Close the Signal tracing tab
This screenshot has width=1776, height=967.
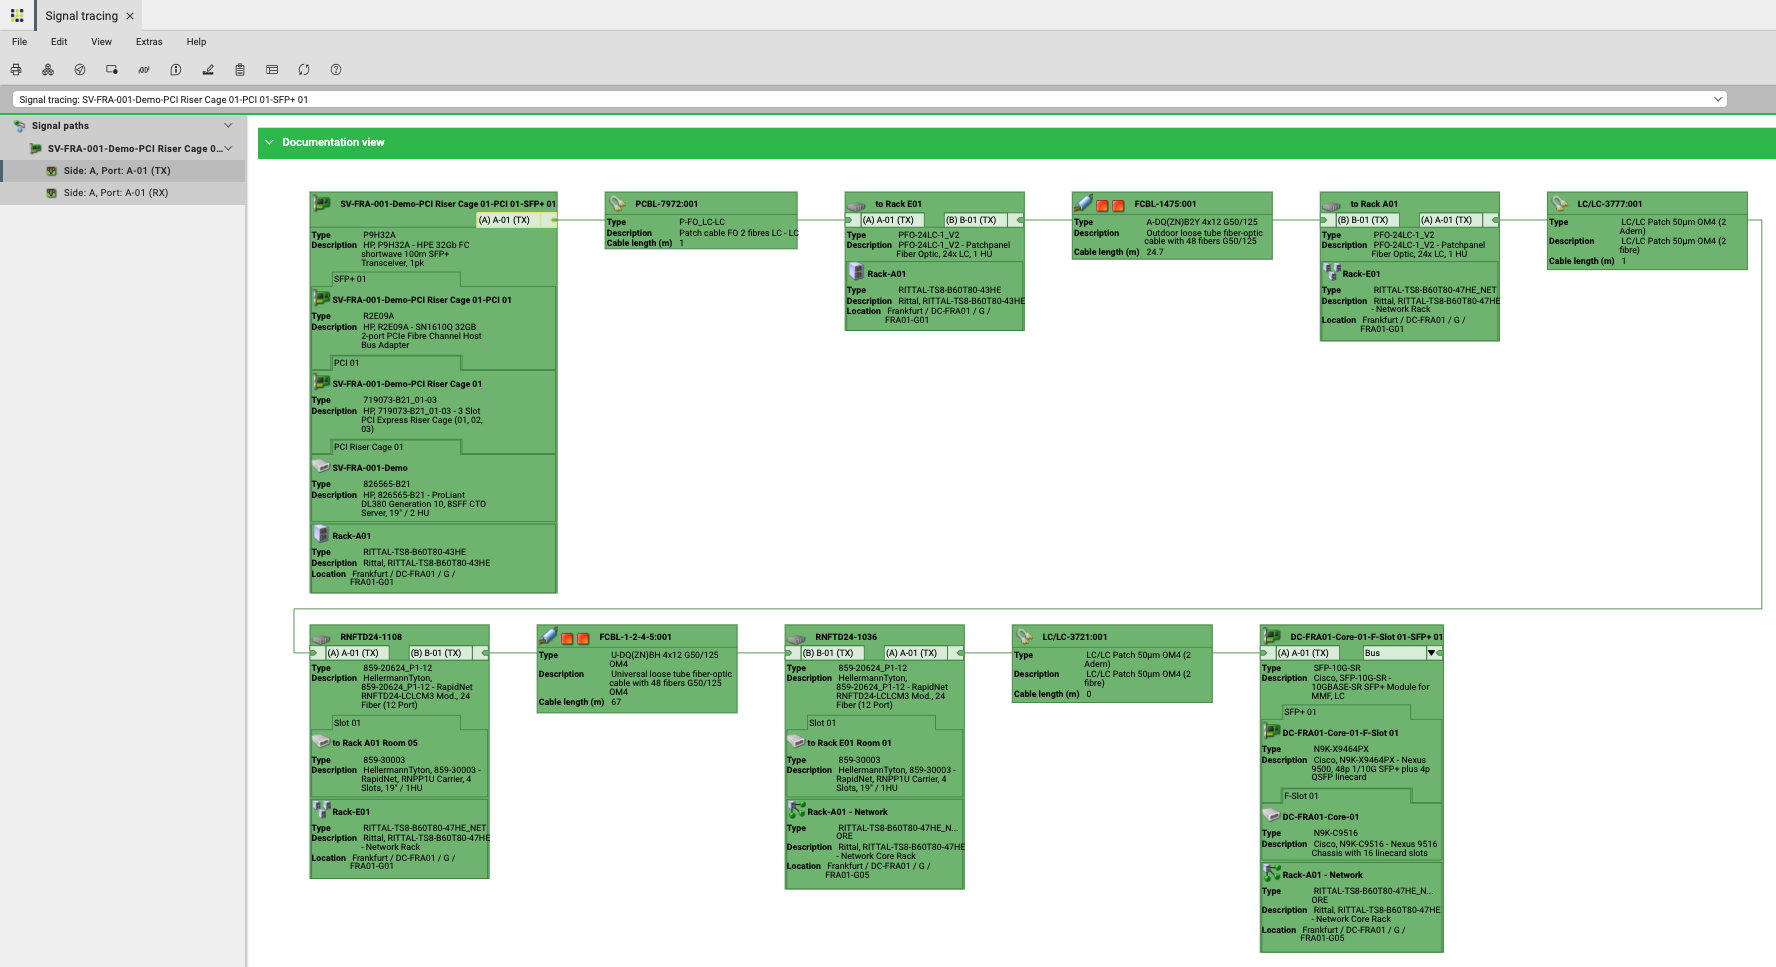pyautogui.click(x=130, y=16)
